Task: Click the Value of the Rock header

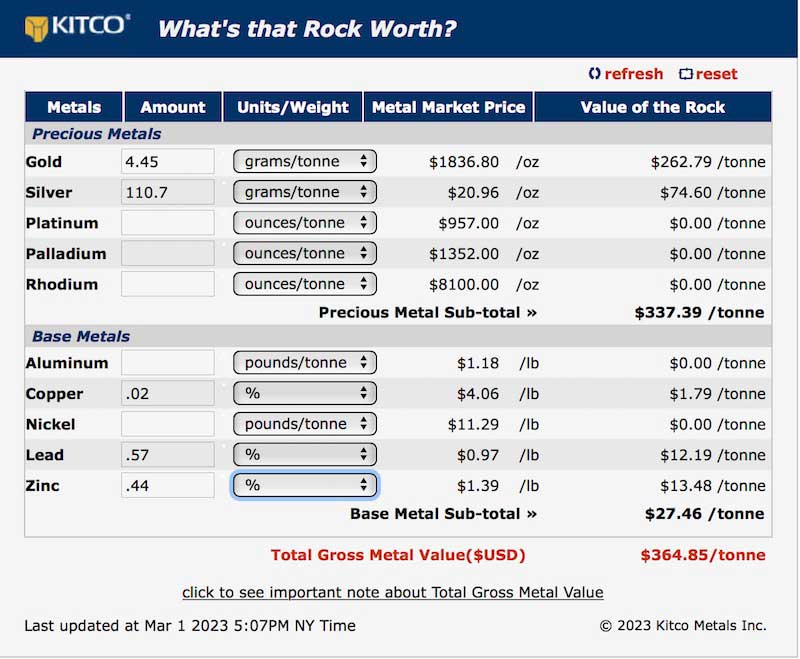Action: tap(653, 107)
